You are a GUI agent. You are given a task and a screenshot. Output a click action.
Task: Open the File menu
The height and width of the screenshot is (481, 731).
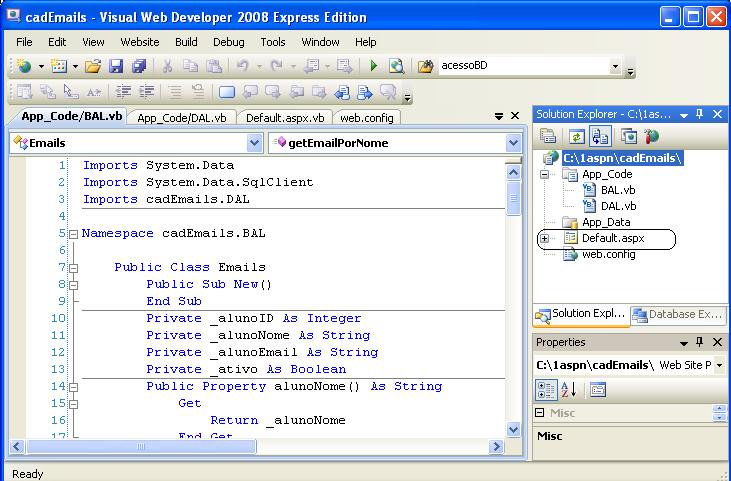click(24, 42)
